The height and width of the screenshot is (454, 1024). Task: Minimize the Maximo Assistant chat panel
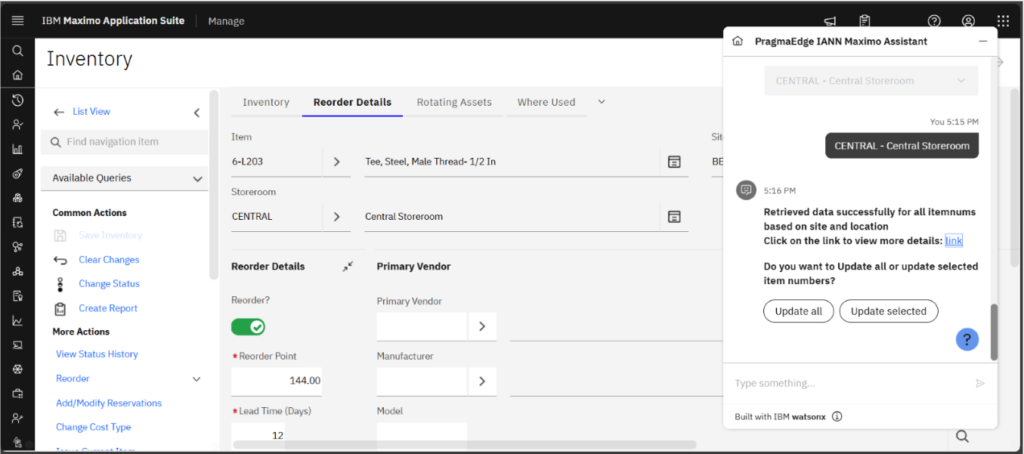click(x=982, y=41)
